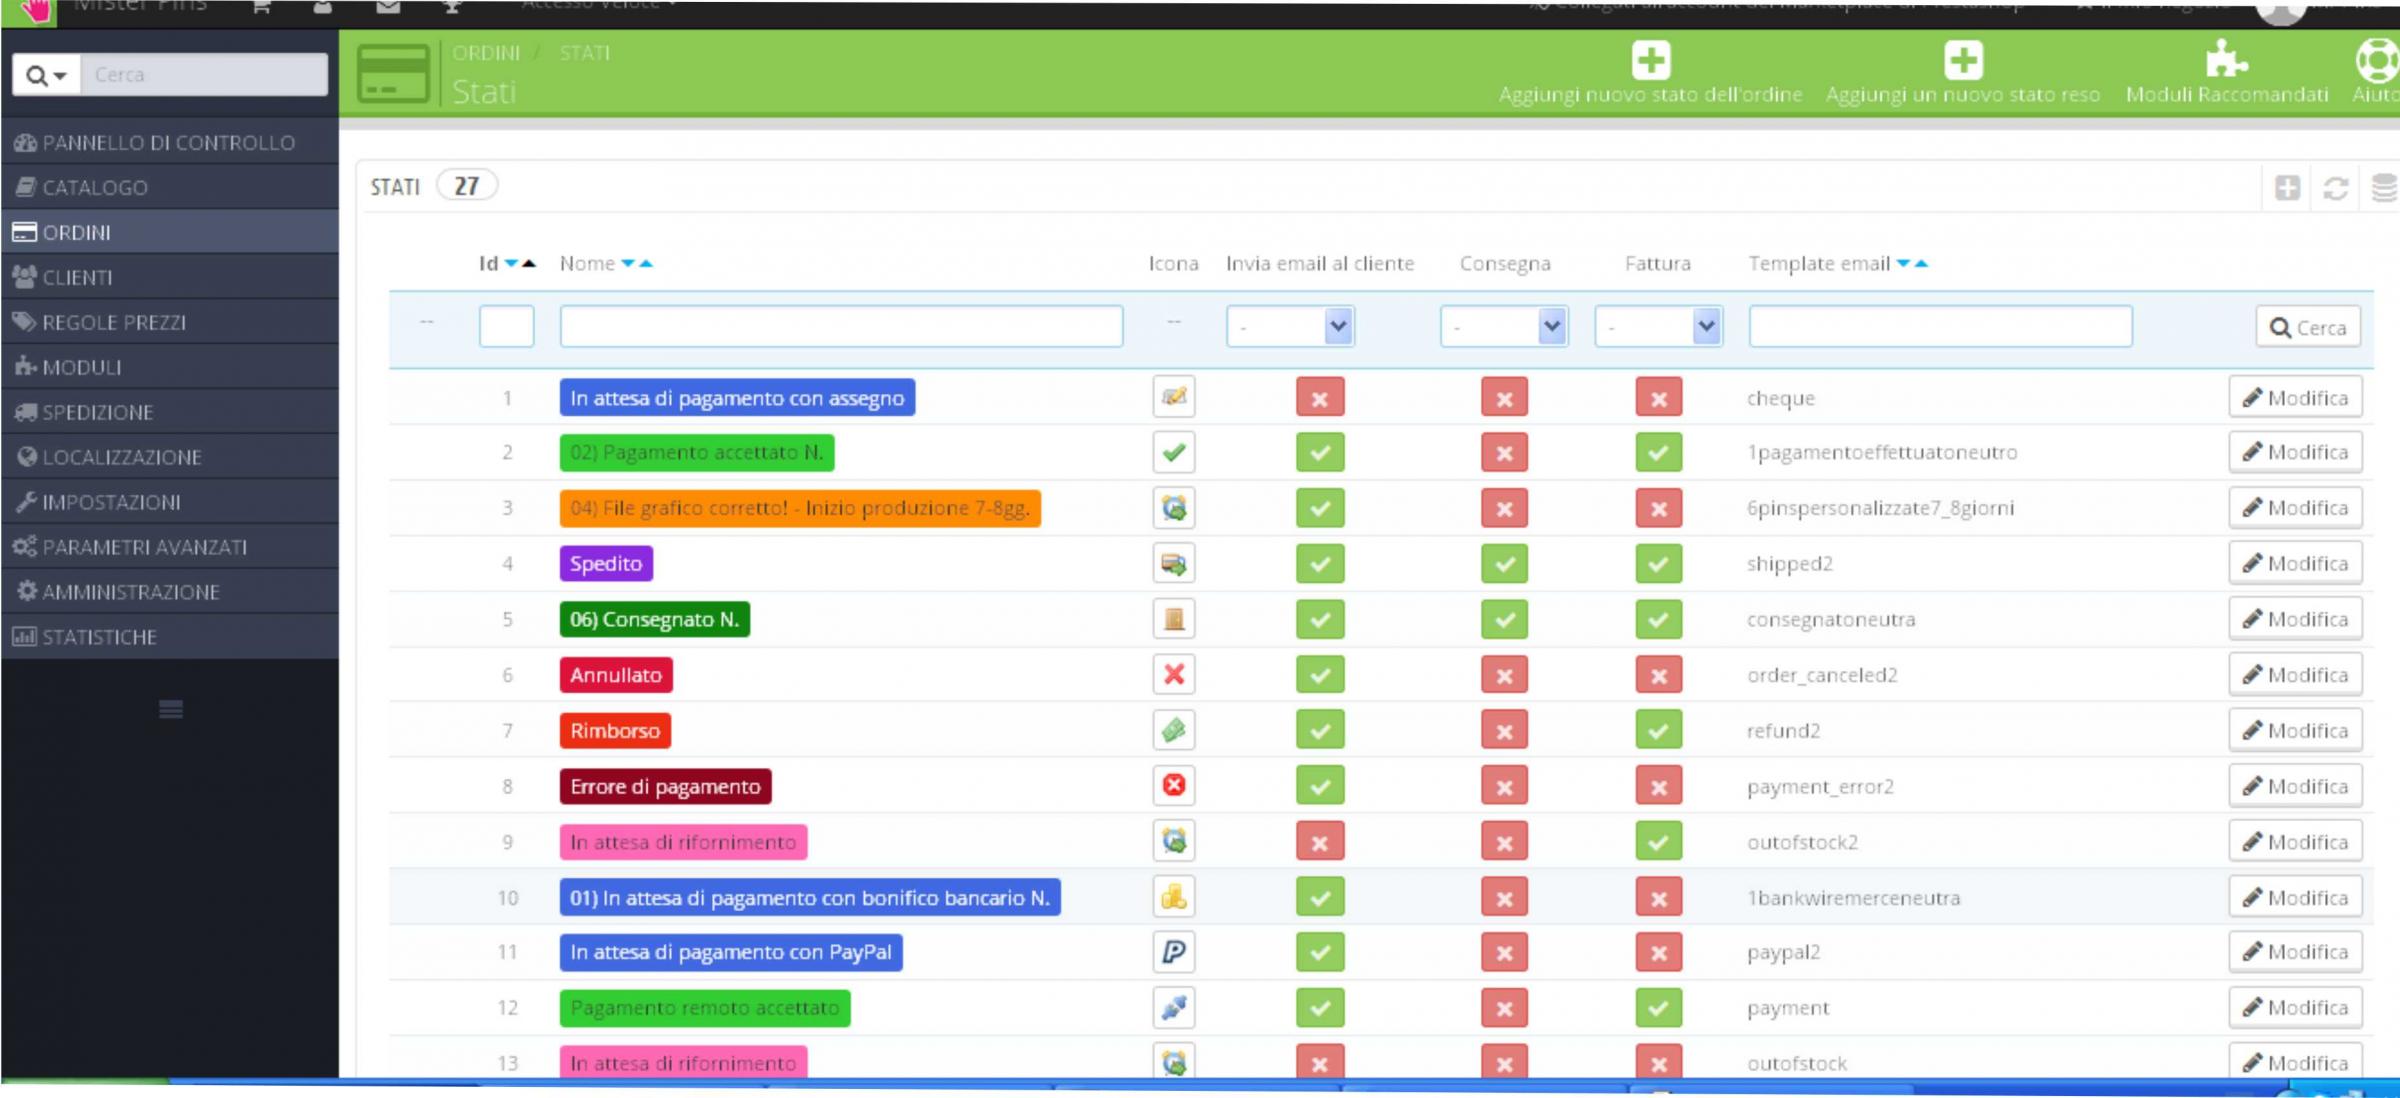Open Consegna filter dropdown
2400x1098 pixels.
[x=1503, y=327]
